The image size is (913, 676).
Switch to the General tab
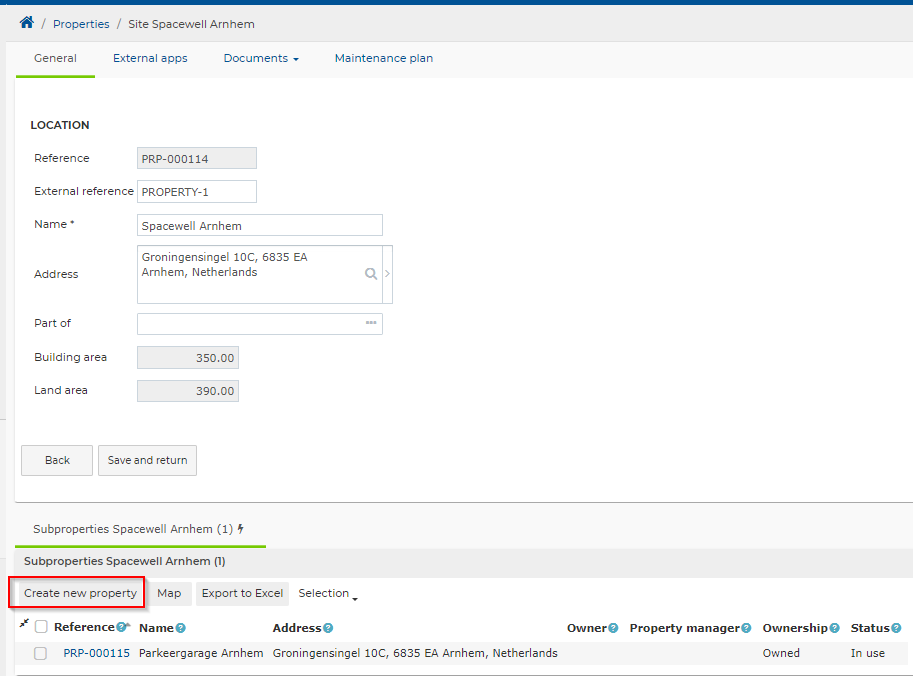pyautogui.click(x=55, y=58)
